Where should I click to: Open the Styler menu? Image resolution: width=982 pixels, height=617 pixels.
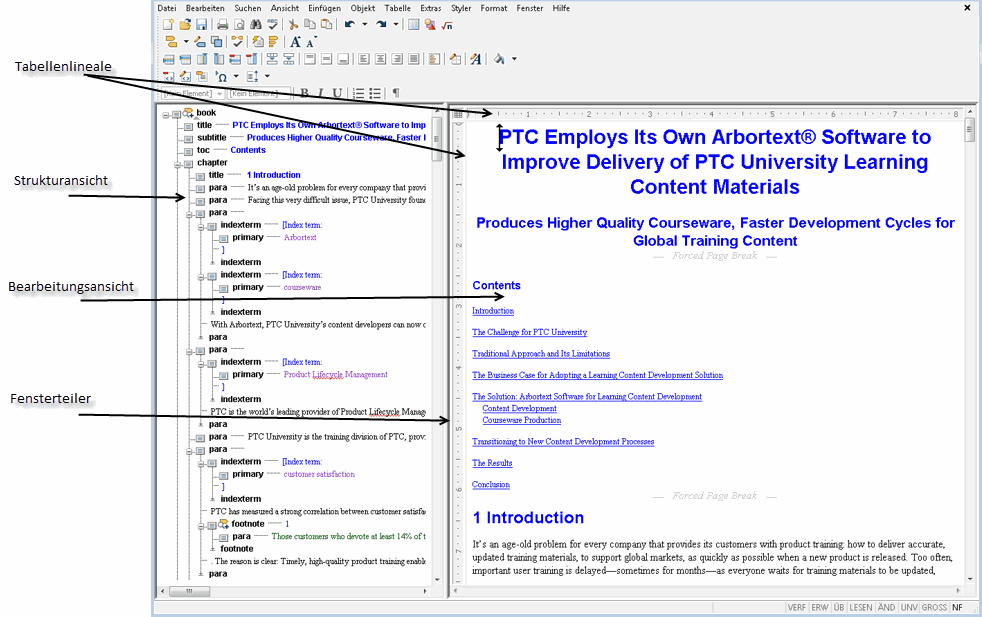point(461,8)
